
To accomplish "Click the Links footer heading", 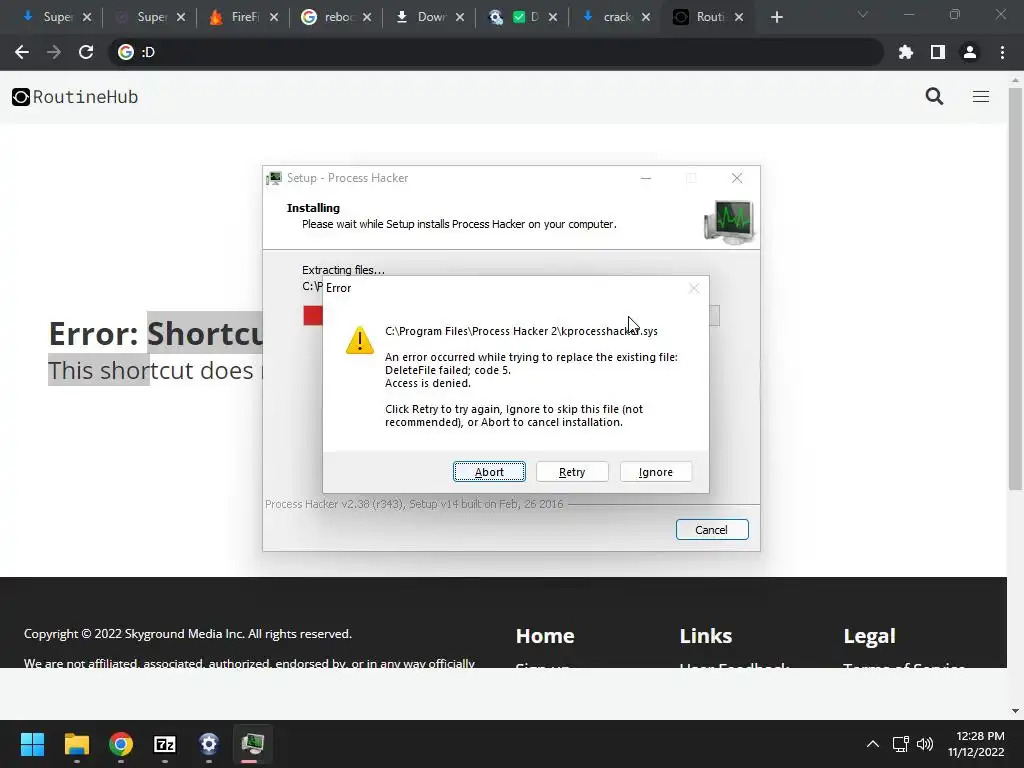I will [705, 635].
